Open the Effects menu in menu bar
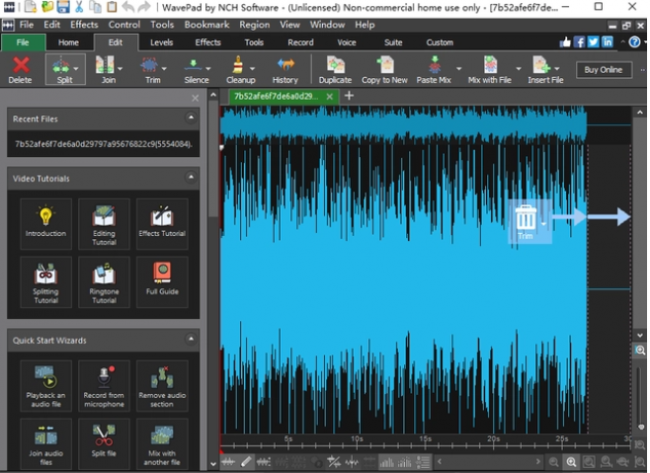This screenshot has width=650, height=473. pyautogui.click(x=84, y=25)
